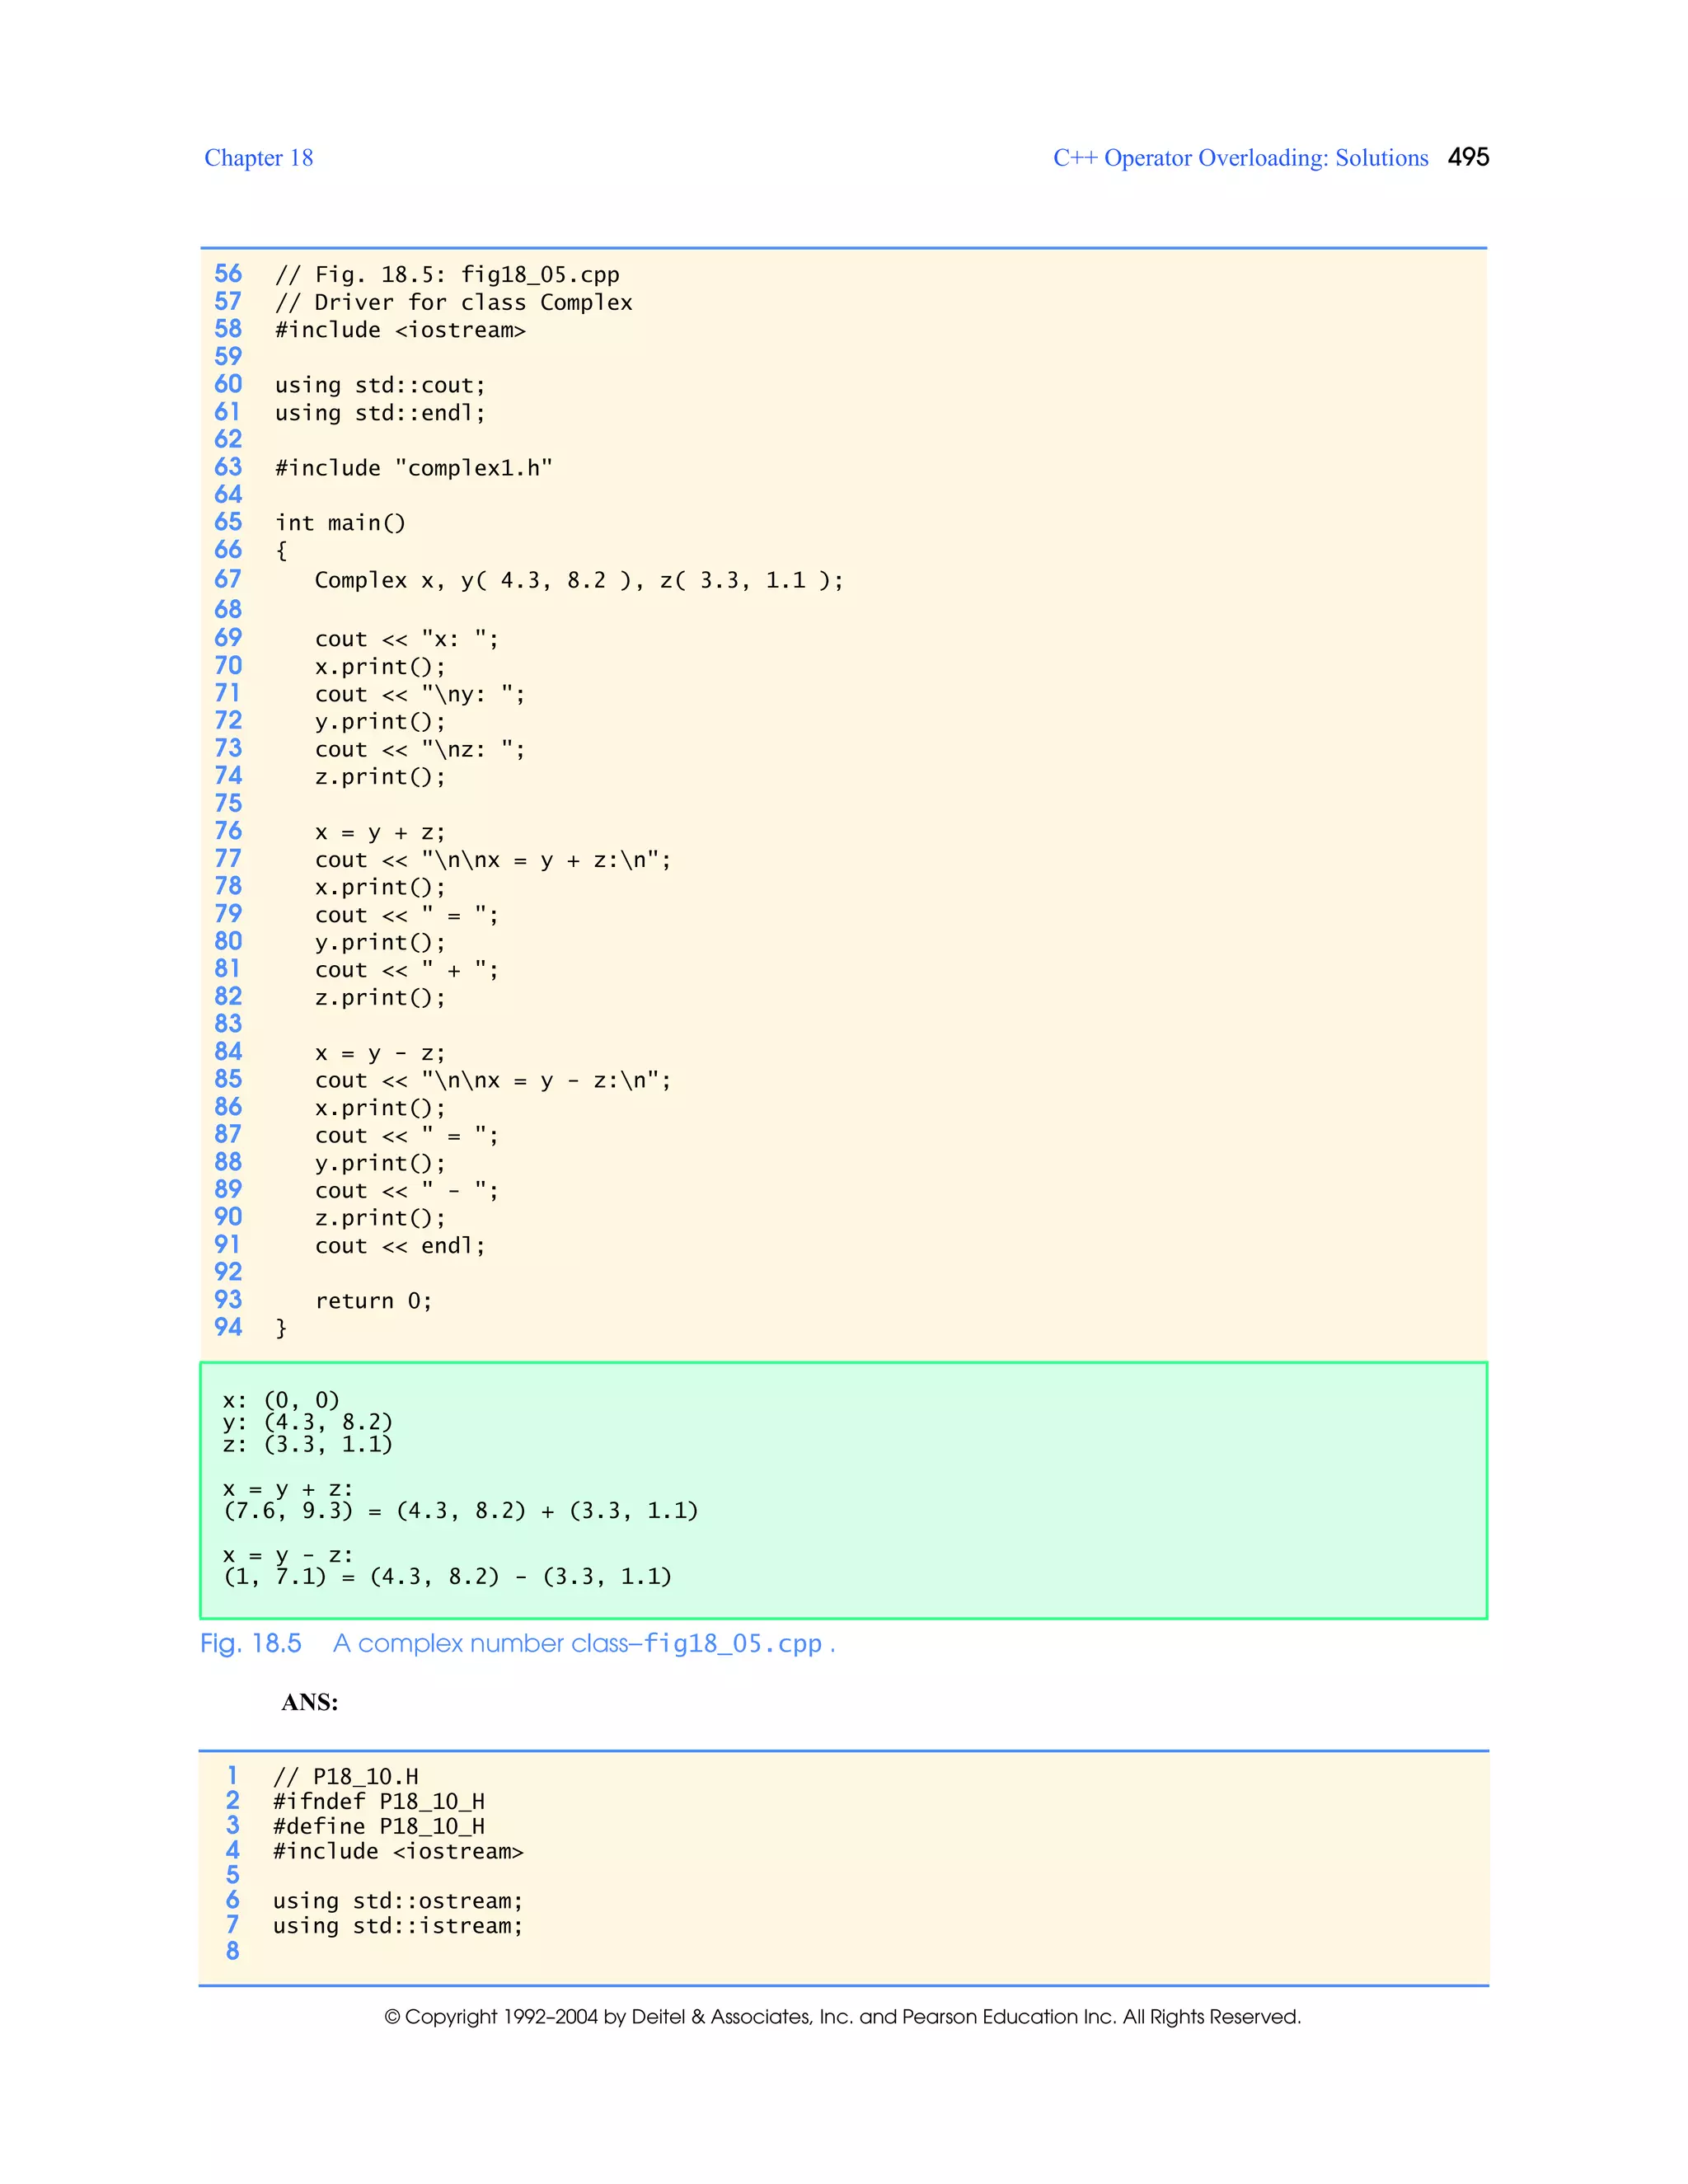This screenshot has width=1688, height=2184.
Task: Click the 'using std::endl;' line
Action: pyautogui.click(x=380, y=413)
